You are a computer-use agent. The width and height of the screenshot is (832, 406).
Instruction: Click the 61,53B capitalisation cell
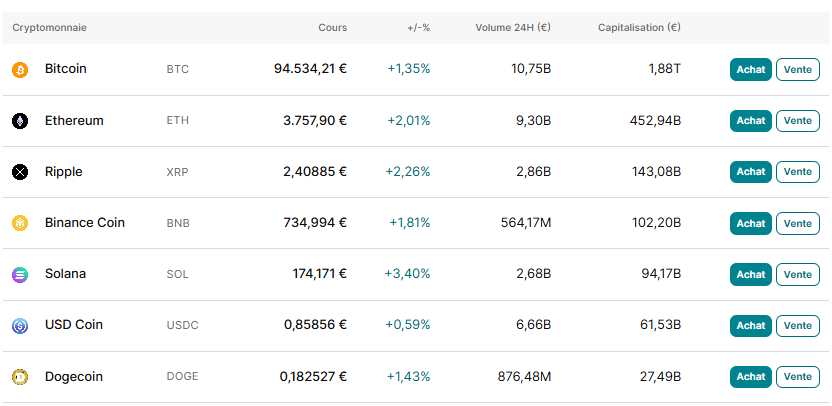tap(661, 325)
